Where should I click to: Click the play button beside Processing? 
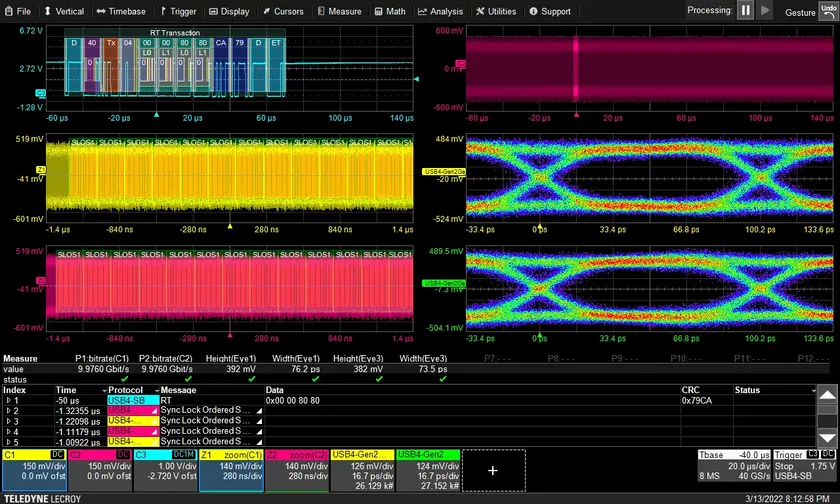coord(766,10)
